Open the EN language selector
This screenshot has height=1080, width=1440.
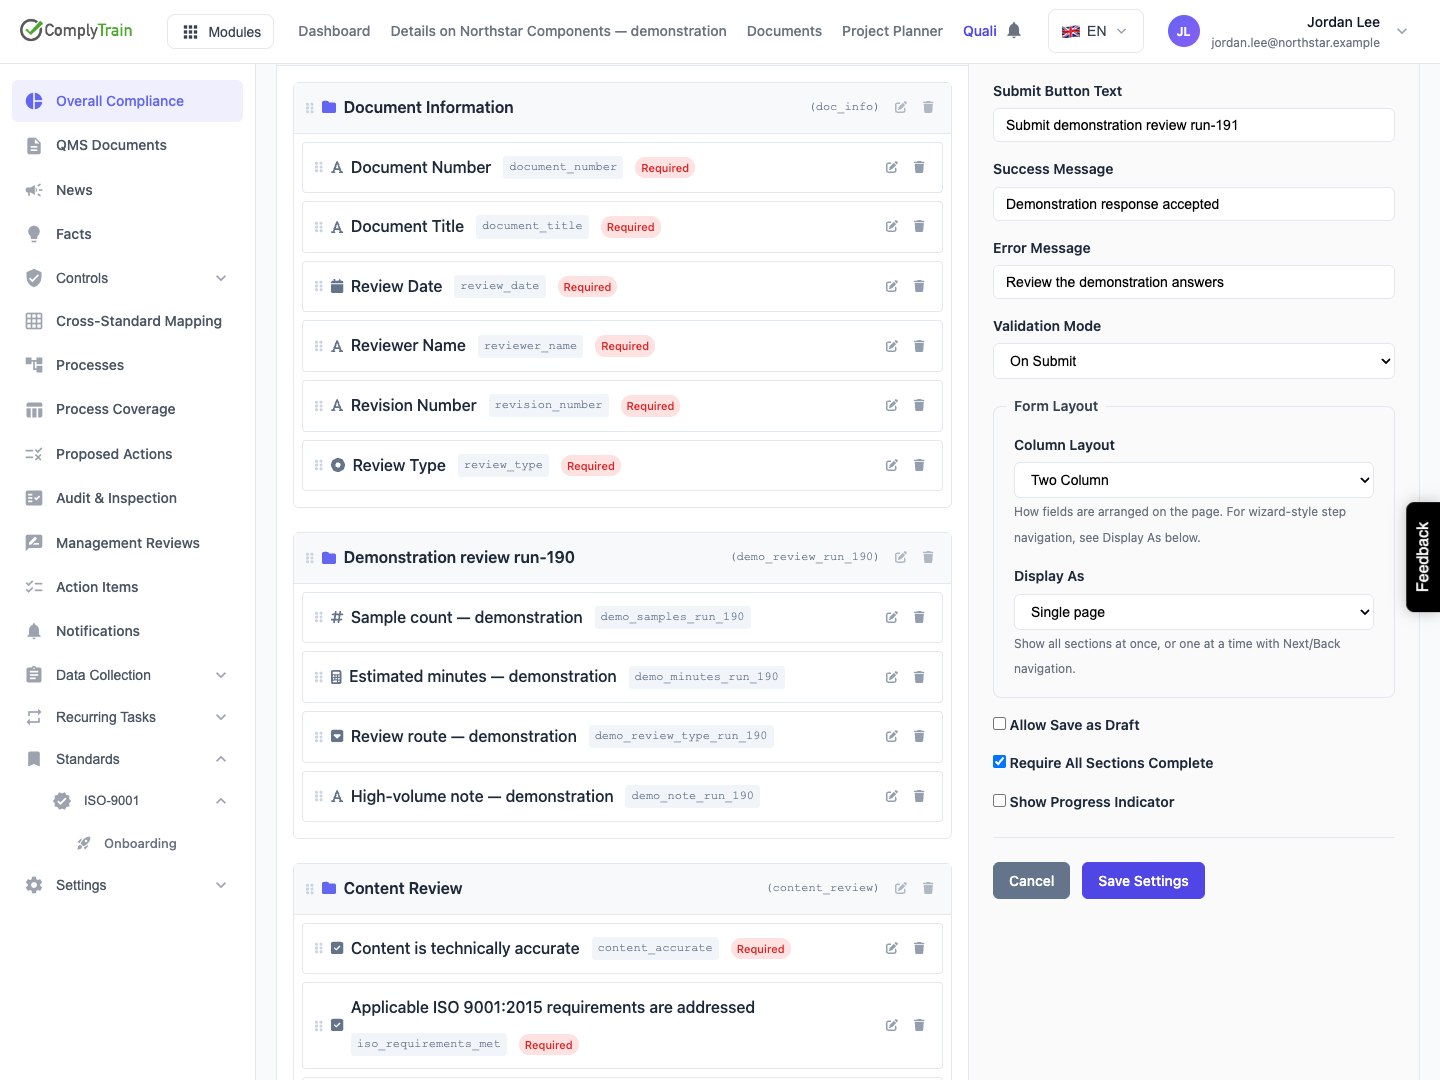click(x=1095, y=31)
